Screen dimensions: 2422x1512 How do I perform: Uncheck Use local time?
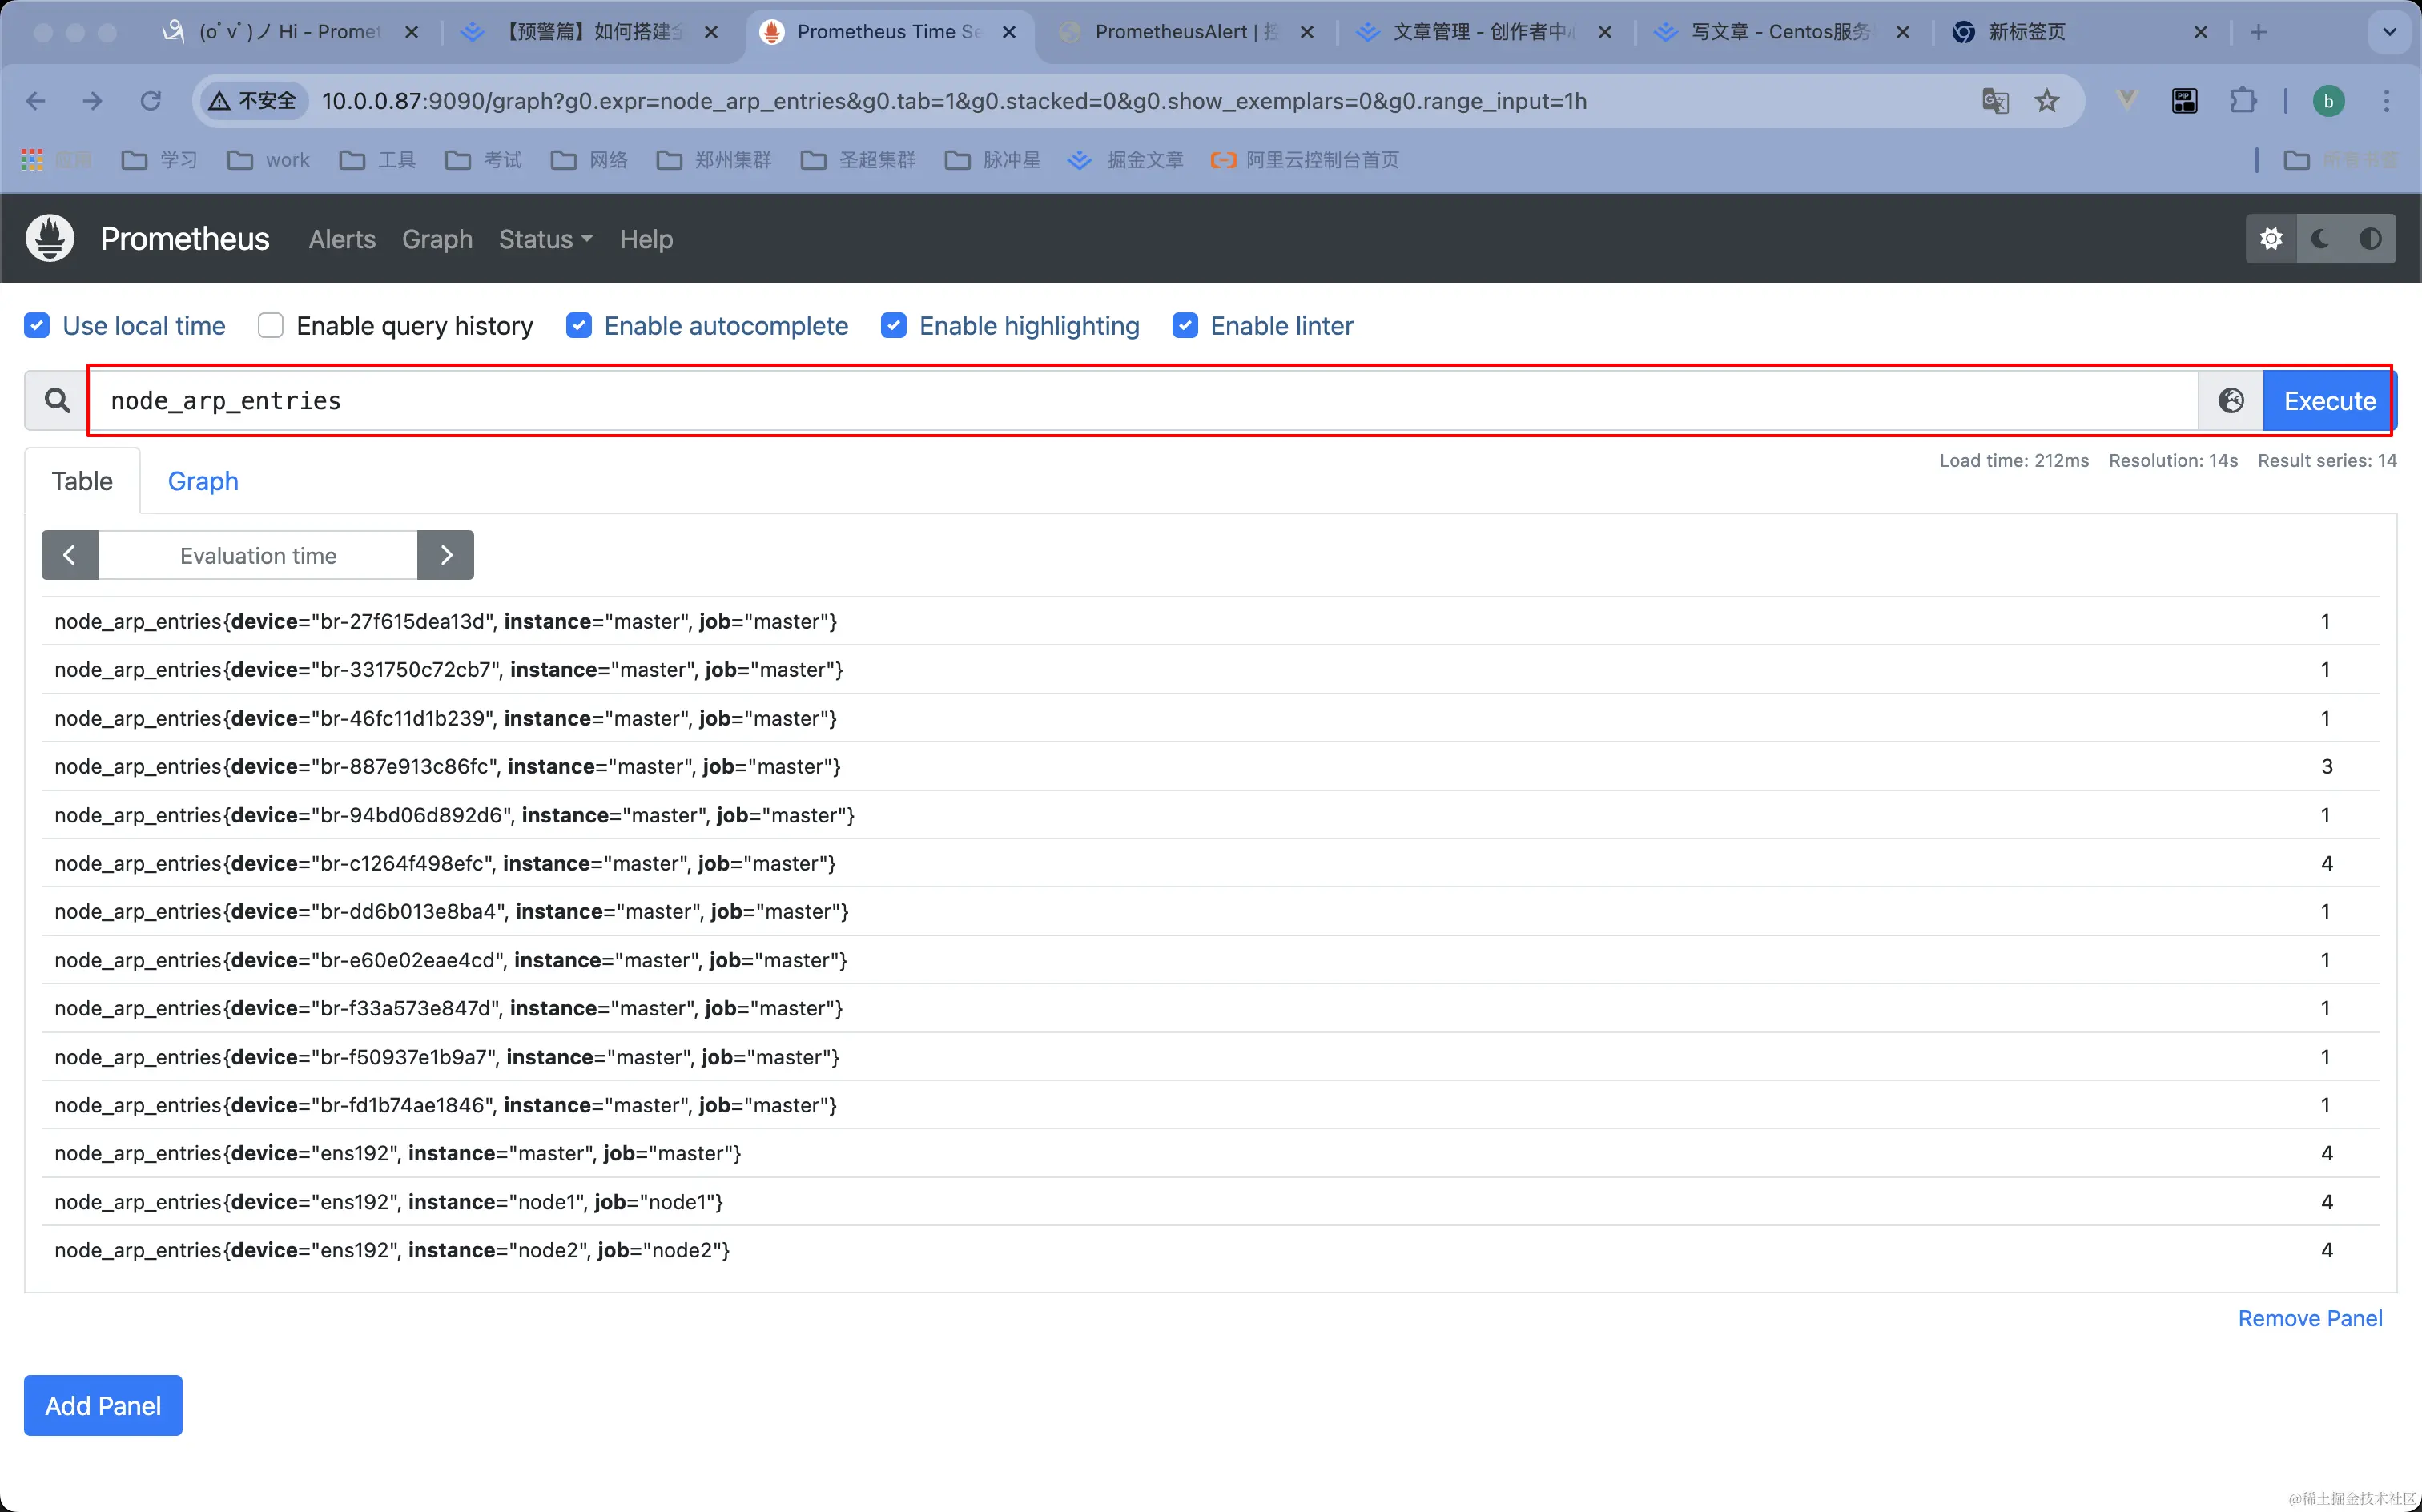(37, 326)
